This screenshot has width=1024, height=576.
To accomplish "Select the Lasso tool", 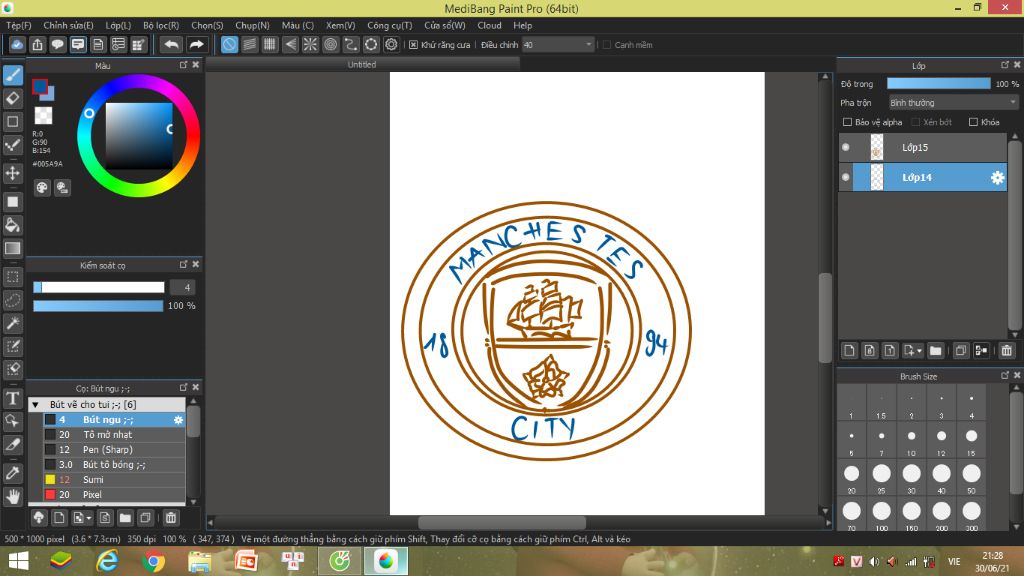I will (12, 300).
